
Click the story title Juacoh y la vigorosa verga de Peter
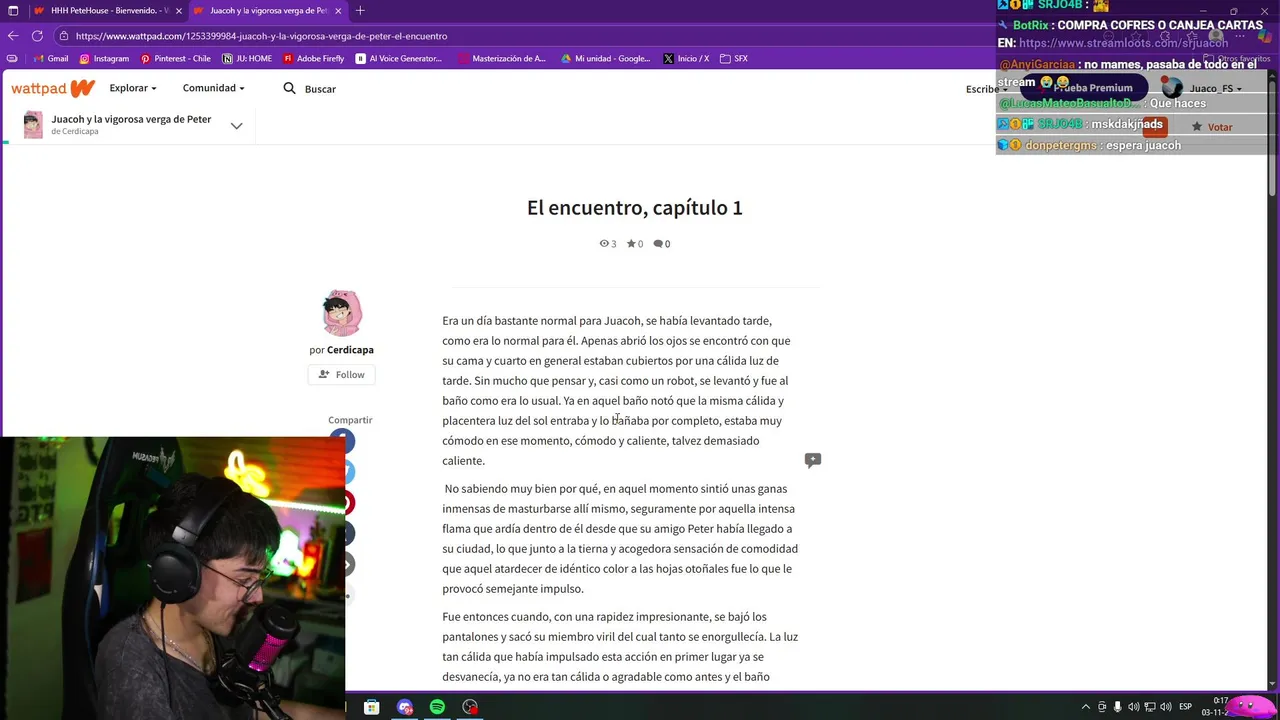tap(131, 119)
